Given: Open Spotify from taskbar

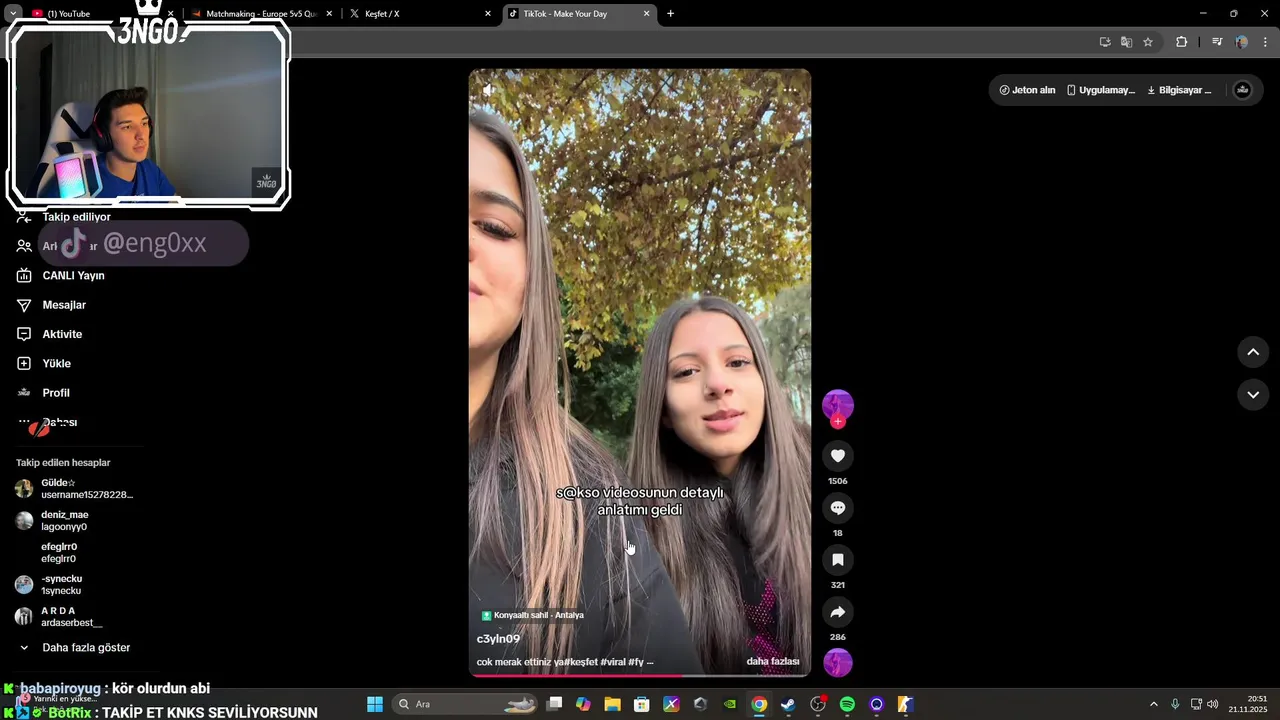Looking at the screenshot, I should (x=847, y=704).
